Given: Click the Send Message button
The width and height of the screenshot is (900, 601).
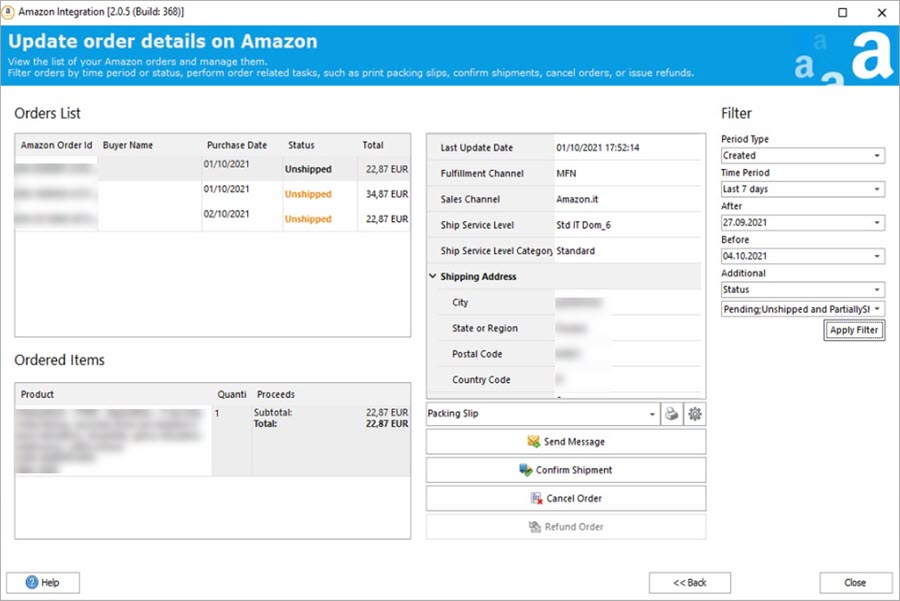Looking at the screenshot, I should (x=565, y=441).
